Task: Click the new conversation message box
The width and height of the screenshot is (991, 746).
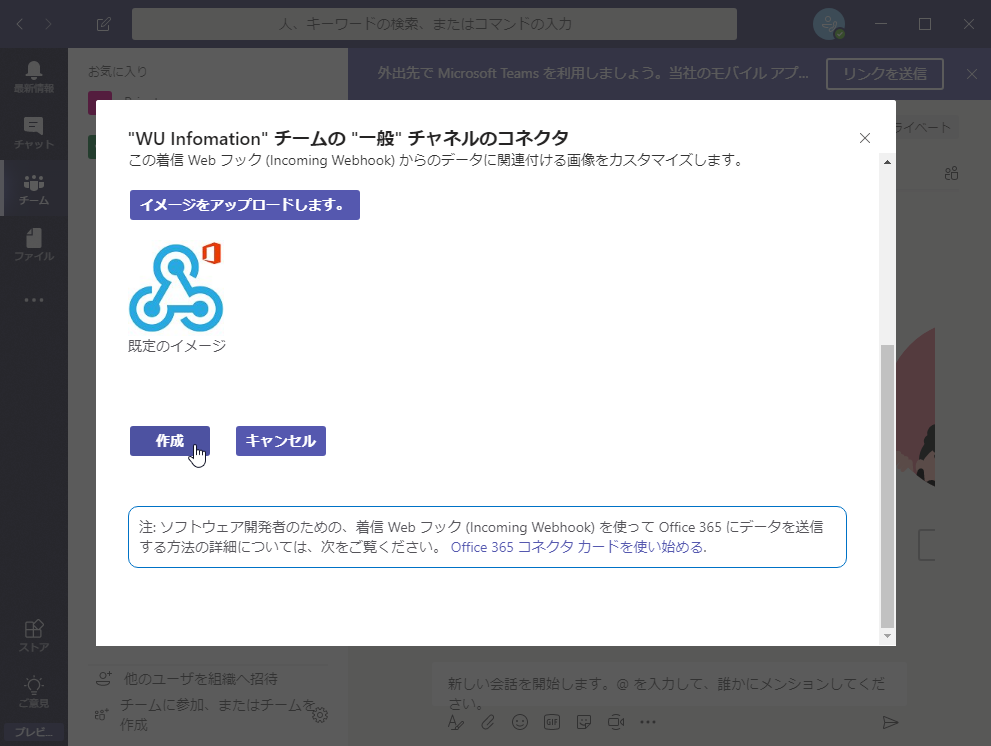Action: coord(669,685)
